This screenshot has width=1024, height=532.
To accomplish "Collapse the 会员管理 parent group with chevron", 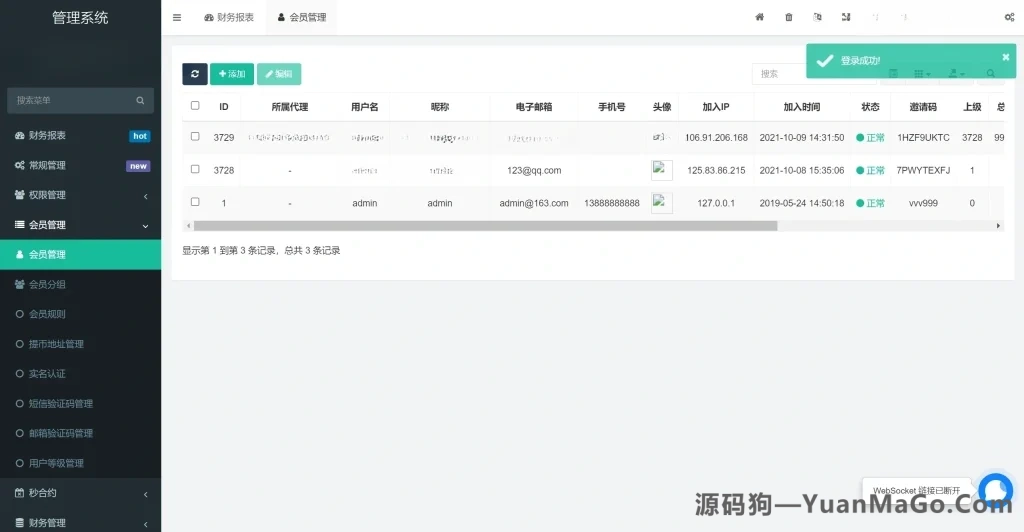I will (x=145, y=226).
